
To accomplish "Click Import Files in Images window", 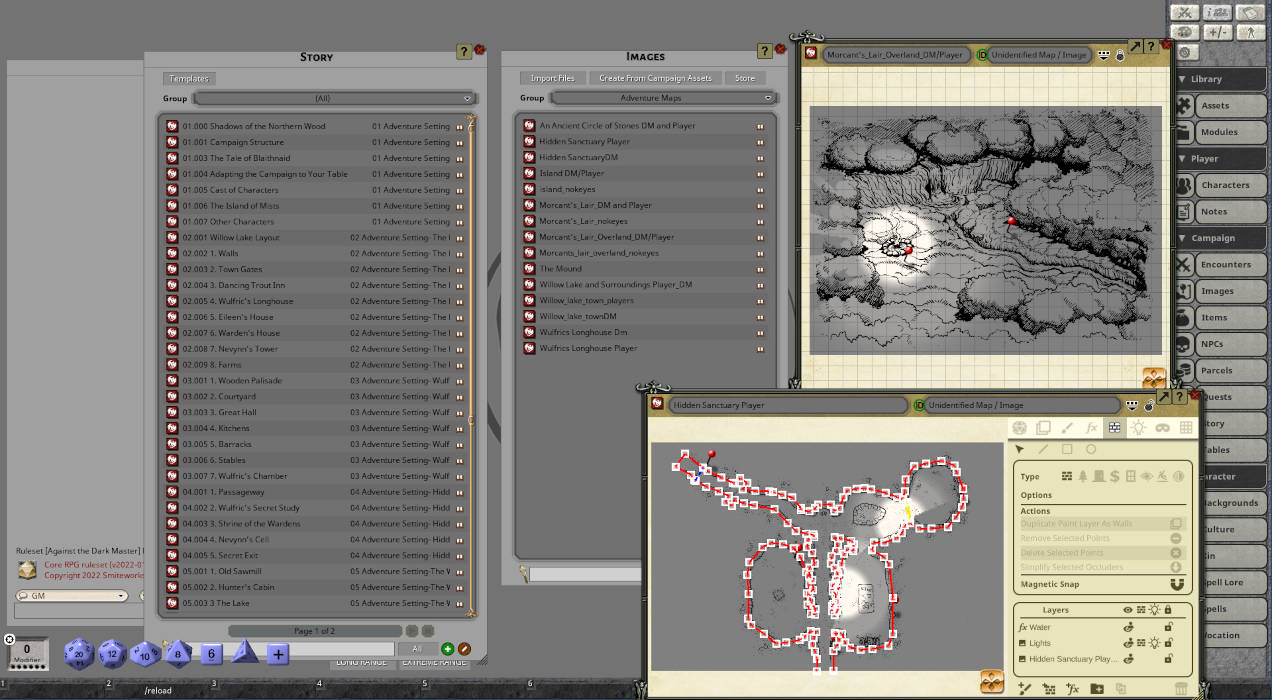I will pos(552,78).
